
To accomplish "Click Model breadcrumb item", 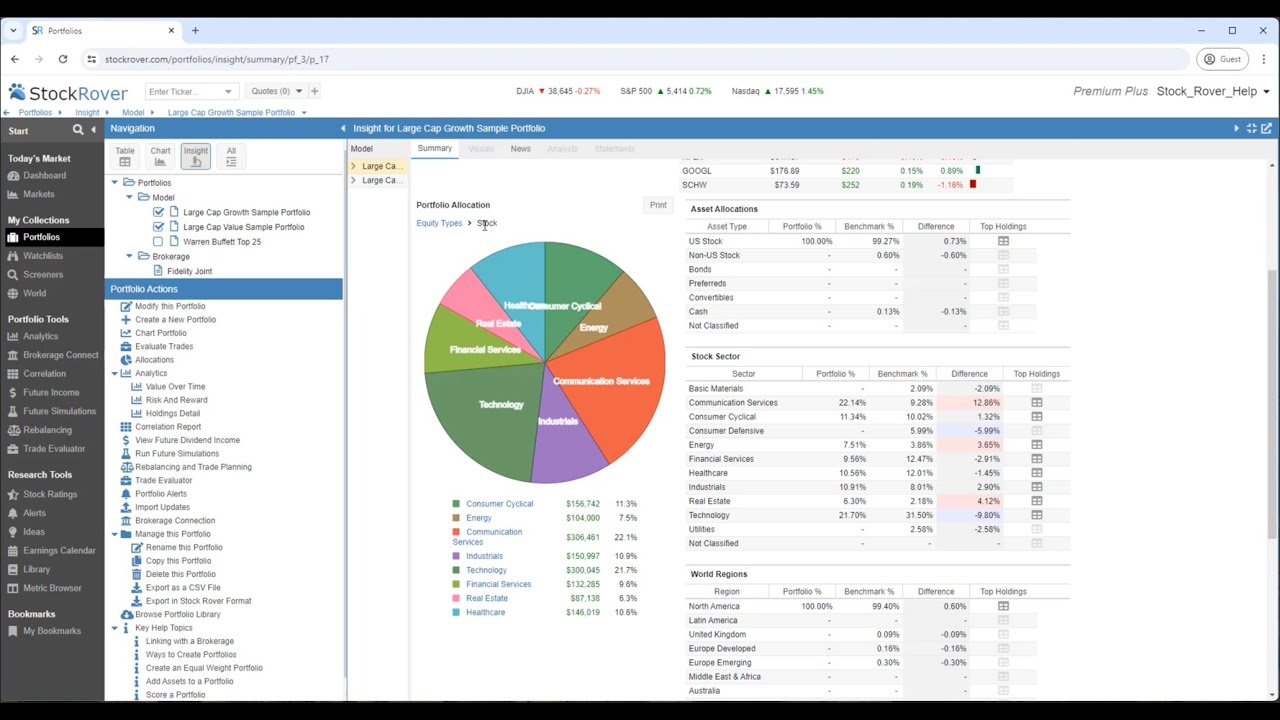I will (x=133, y=112).
